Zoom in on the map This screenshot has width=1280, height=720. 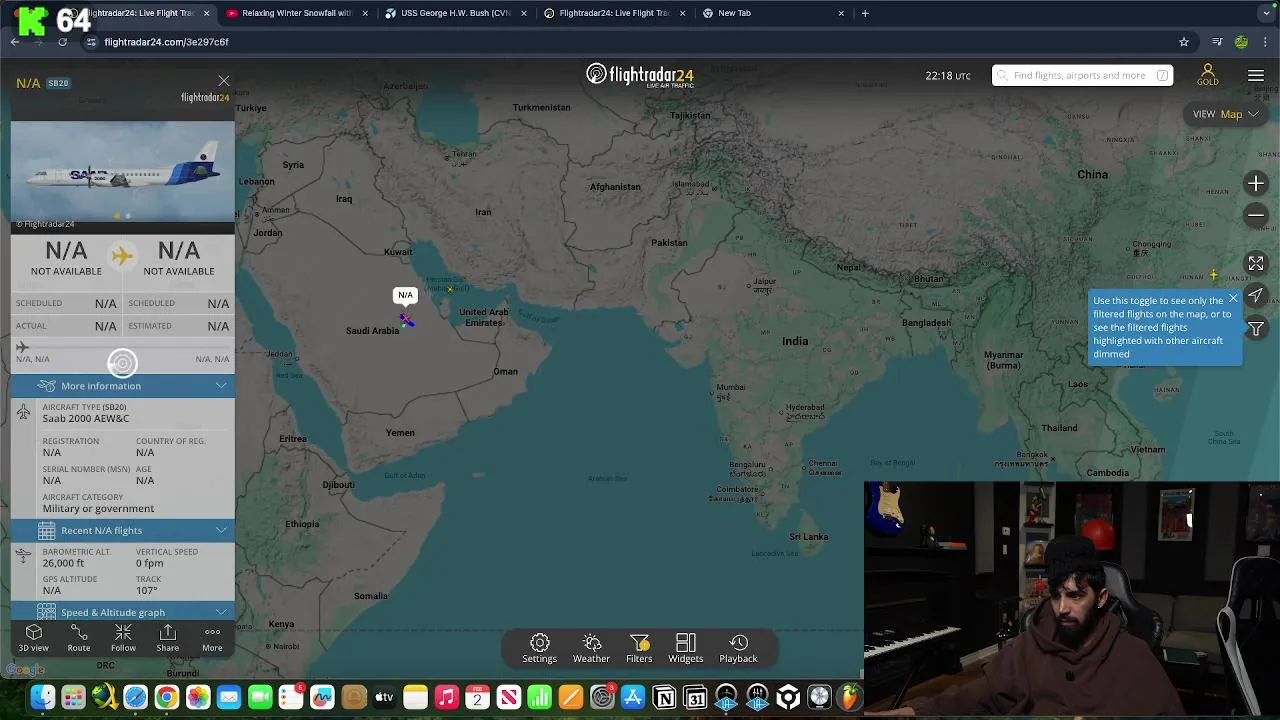(x=1256, y=183)
